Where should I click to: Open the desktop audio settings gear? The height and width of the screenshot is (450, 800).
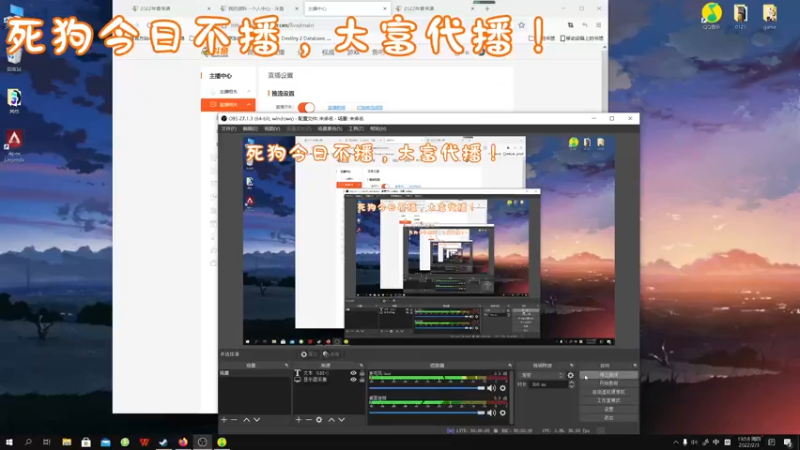[x=503, y=412]
